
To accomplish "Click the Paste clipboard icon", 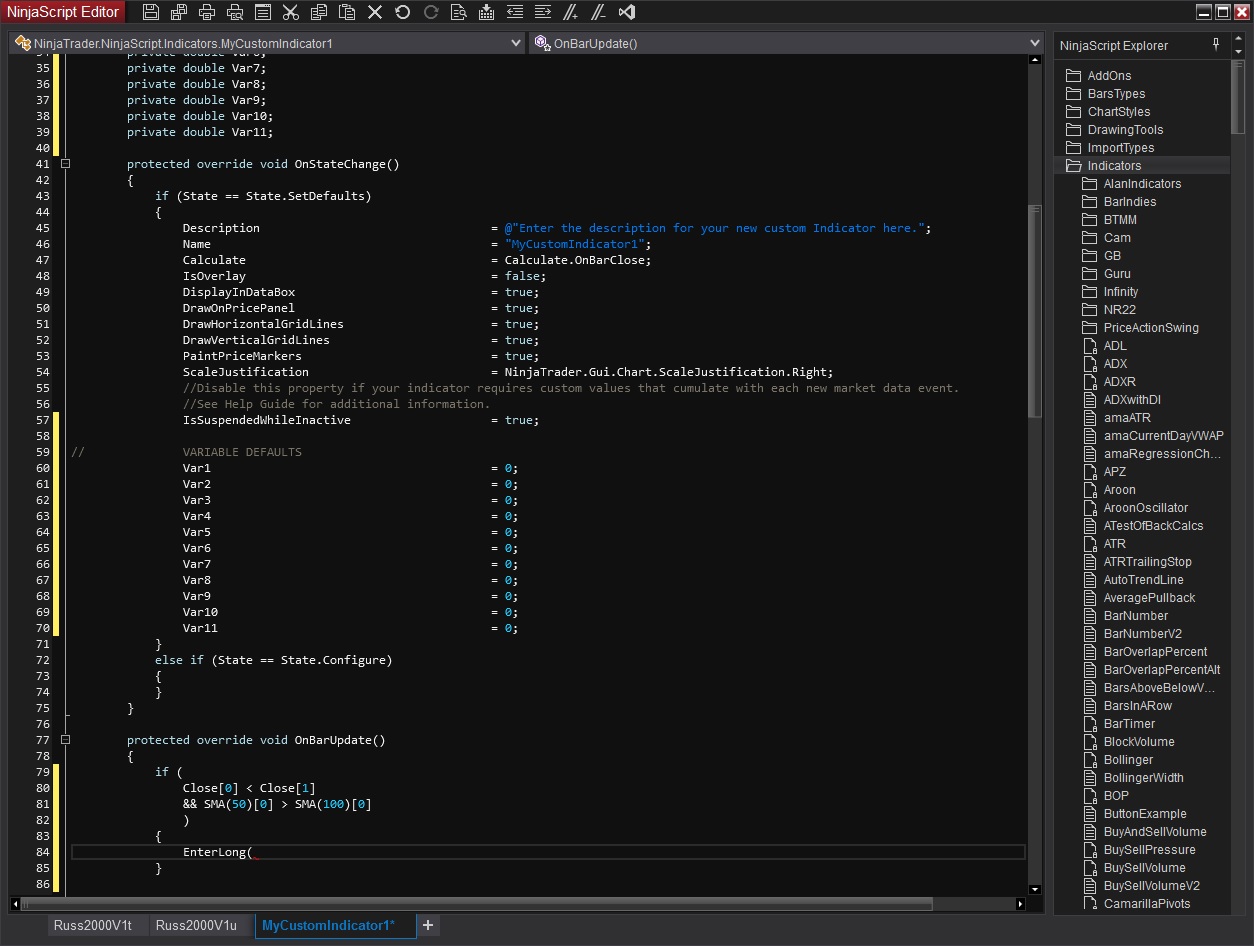I will (347, 12).
